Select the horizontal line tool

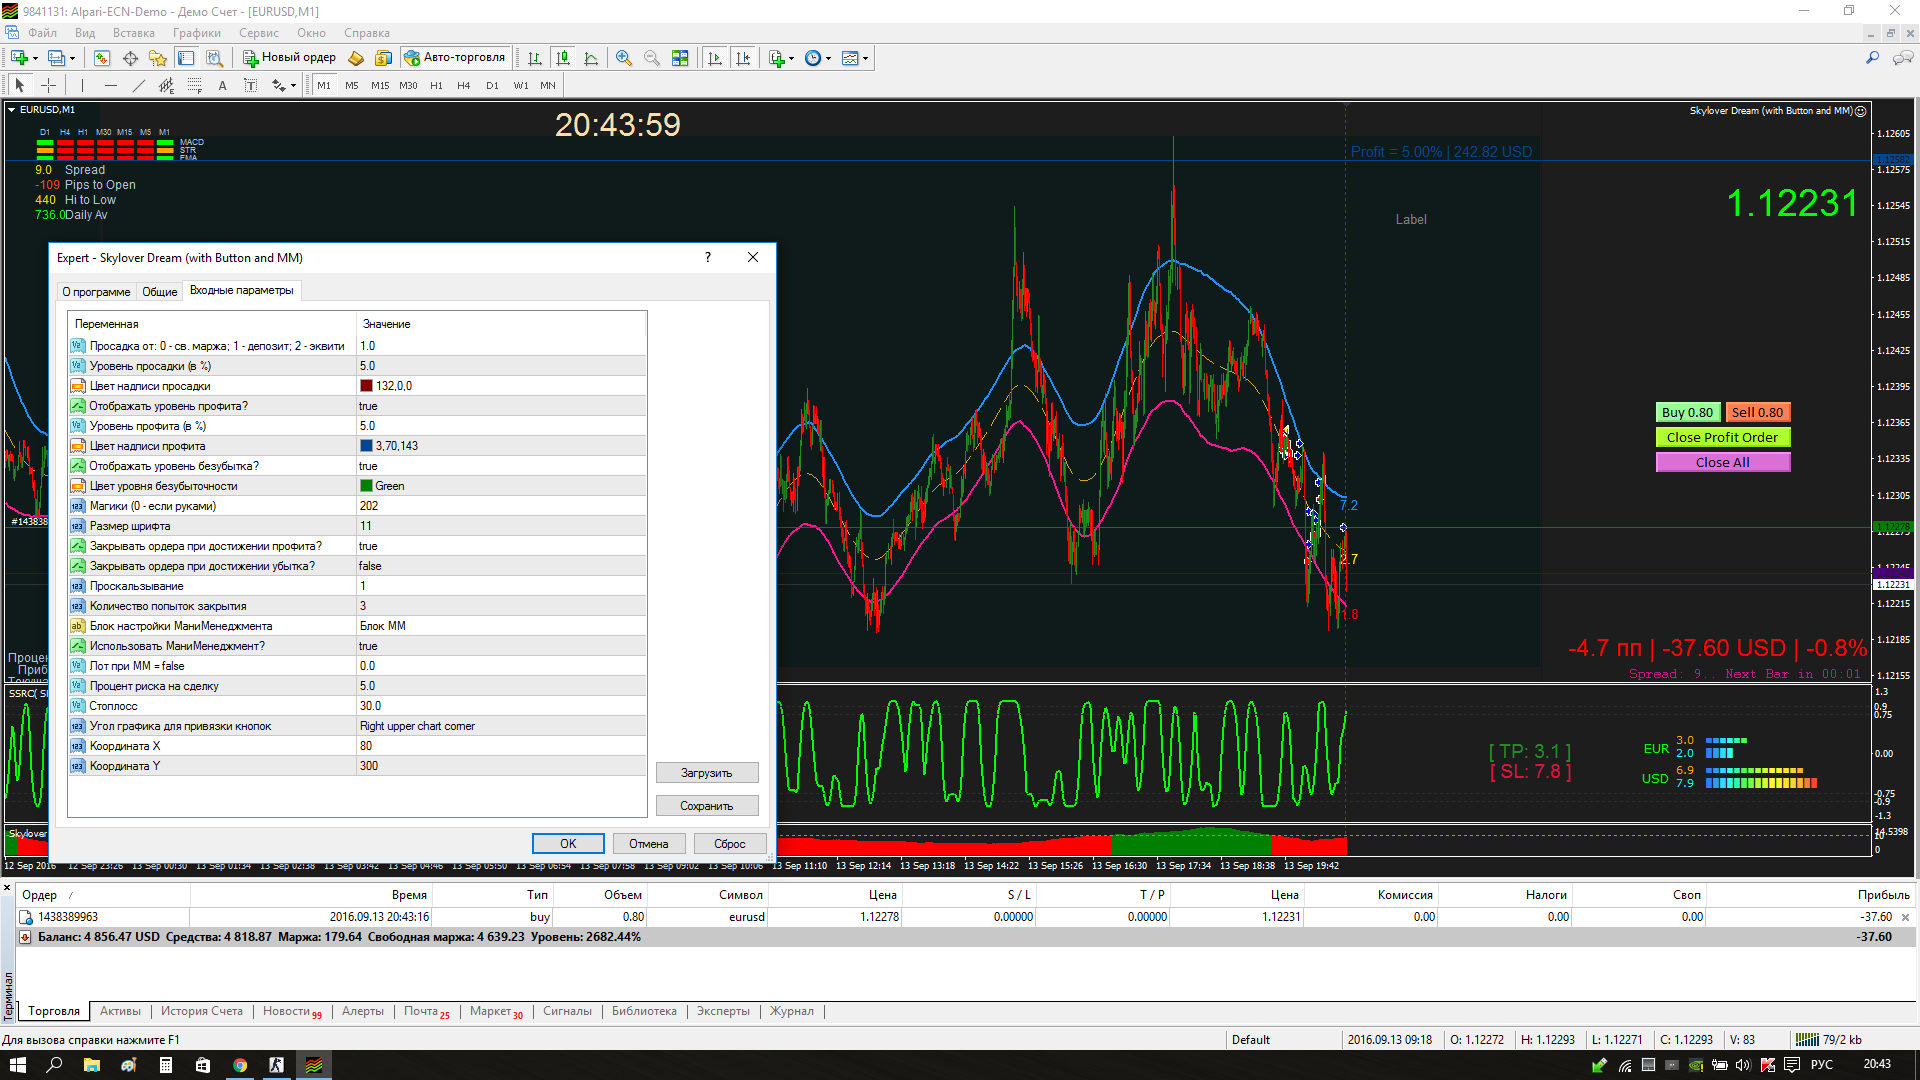coord(111,85)
